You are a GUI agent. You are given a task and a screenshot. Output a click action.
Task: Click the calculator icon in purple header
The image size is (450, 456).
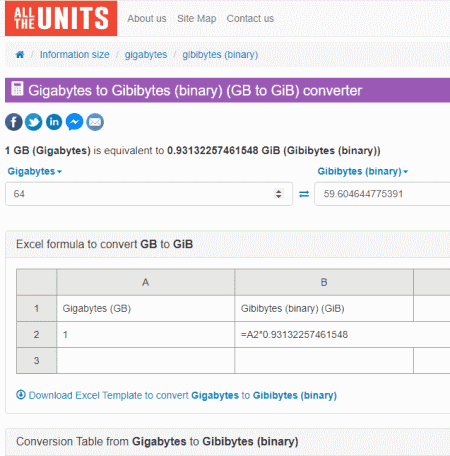(x=17, y=89)
